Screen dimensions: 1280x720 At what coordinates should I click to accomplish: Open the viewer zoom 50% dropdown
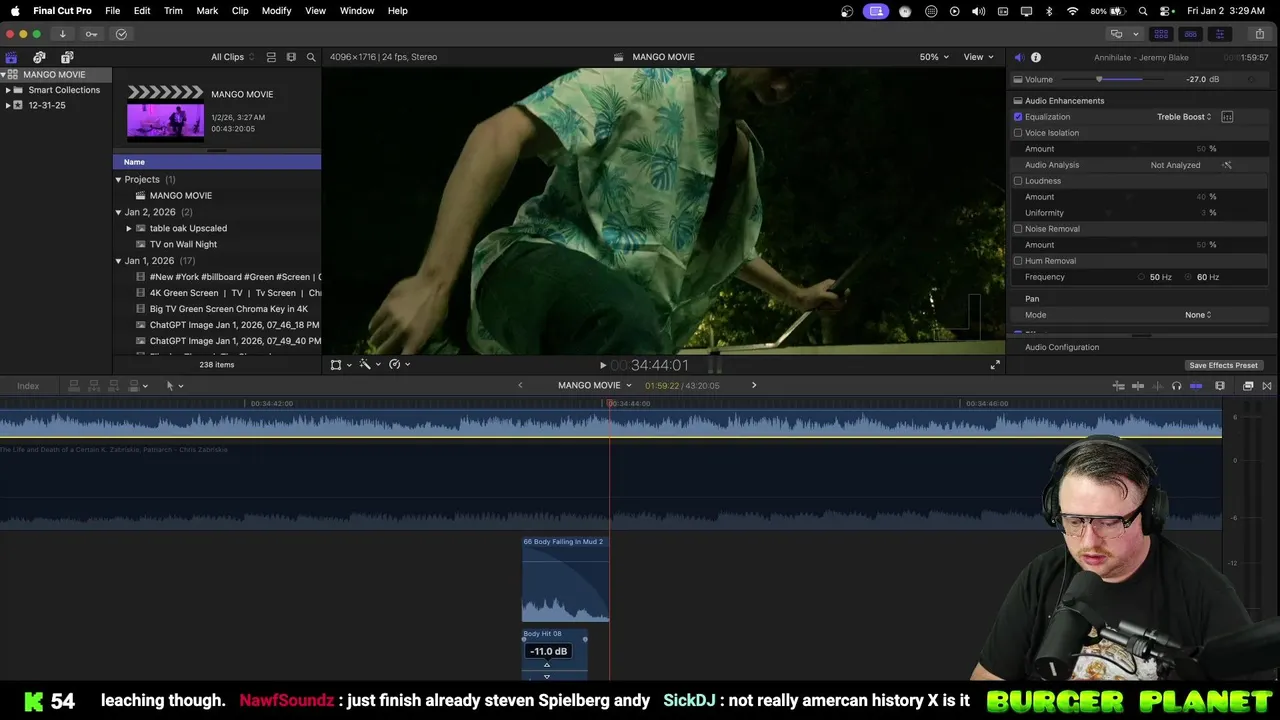(x=935, y=57)
